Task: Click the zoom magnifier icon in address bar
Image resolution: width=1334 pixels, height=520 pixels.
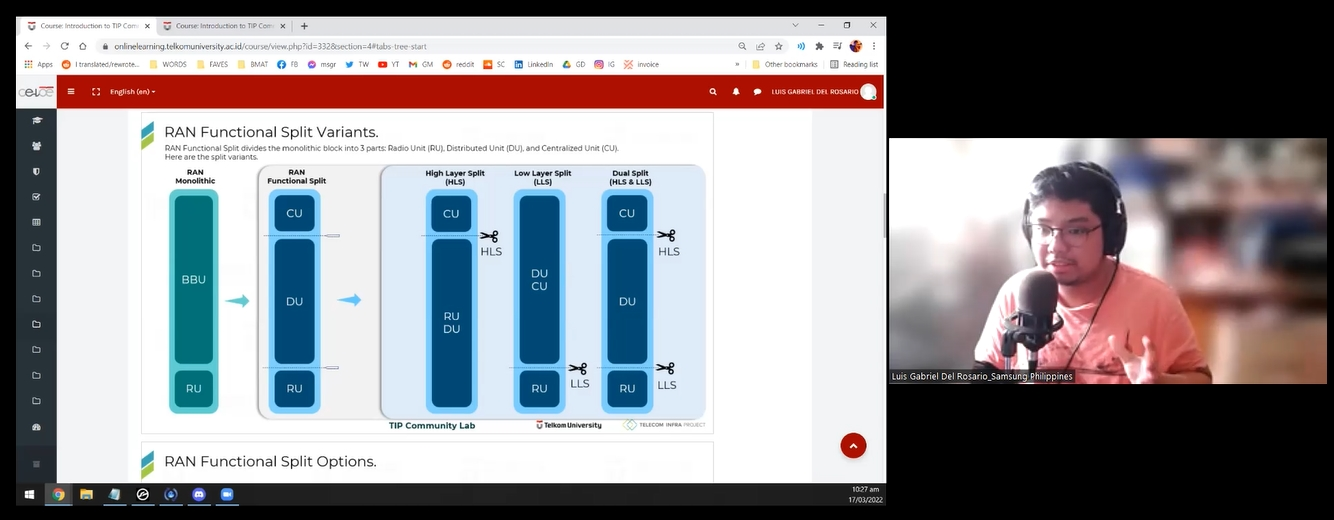Action: pos(742,46)
